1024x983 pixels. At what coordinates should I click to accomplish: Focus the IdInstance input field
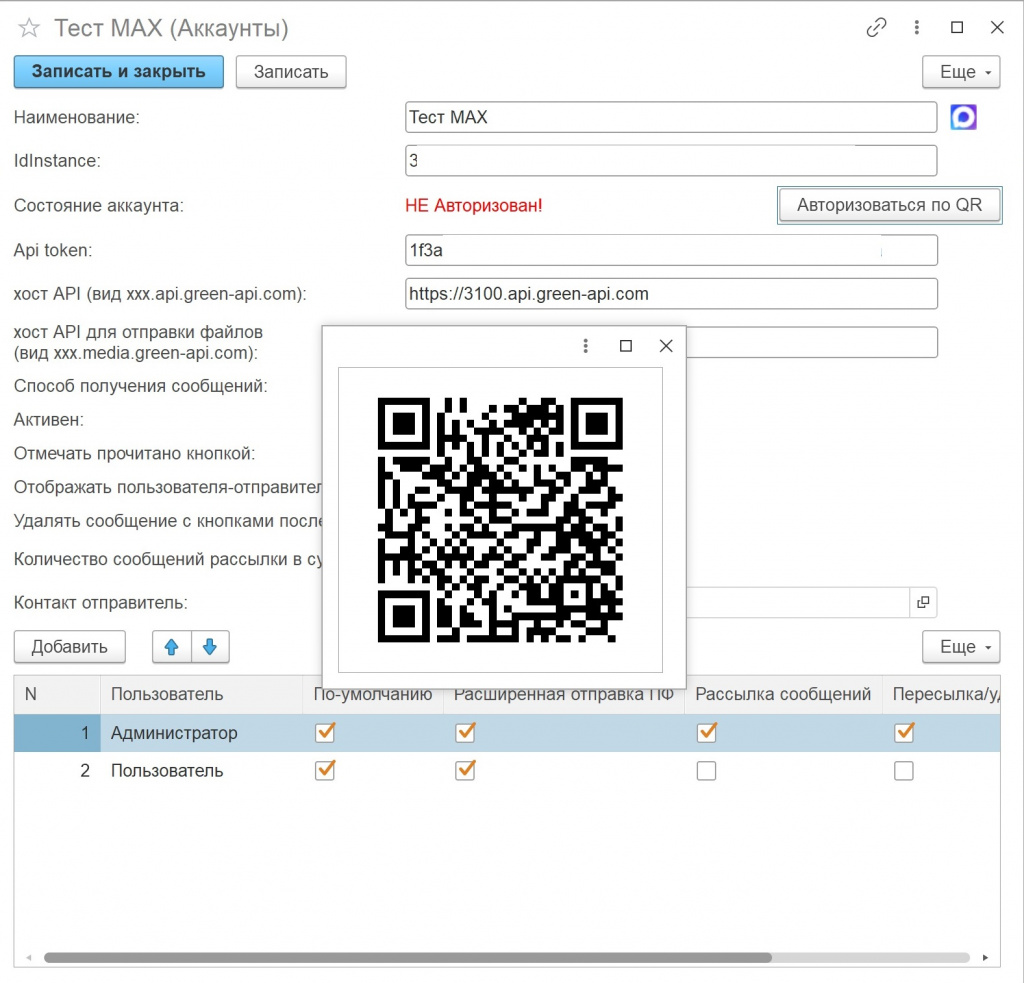point(671,161)
